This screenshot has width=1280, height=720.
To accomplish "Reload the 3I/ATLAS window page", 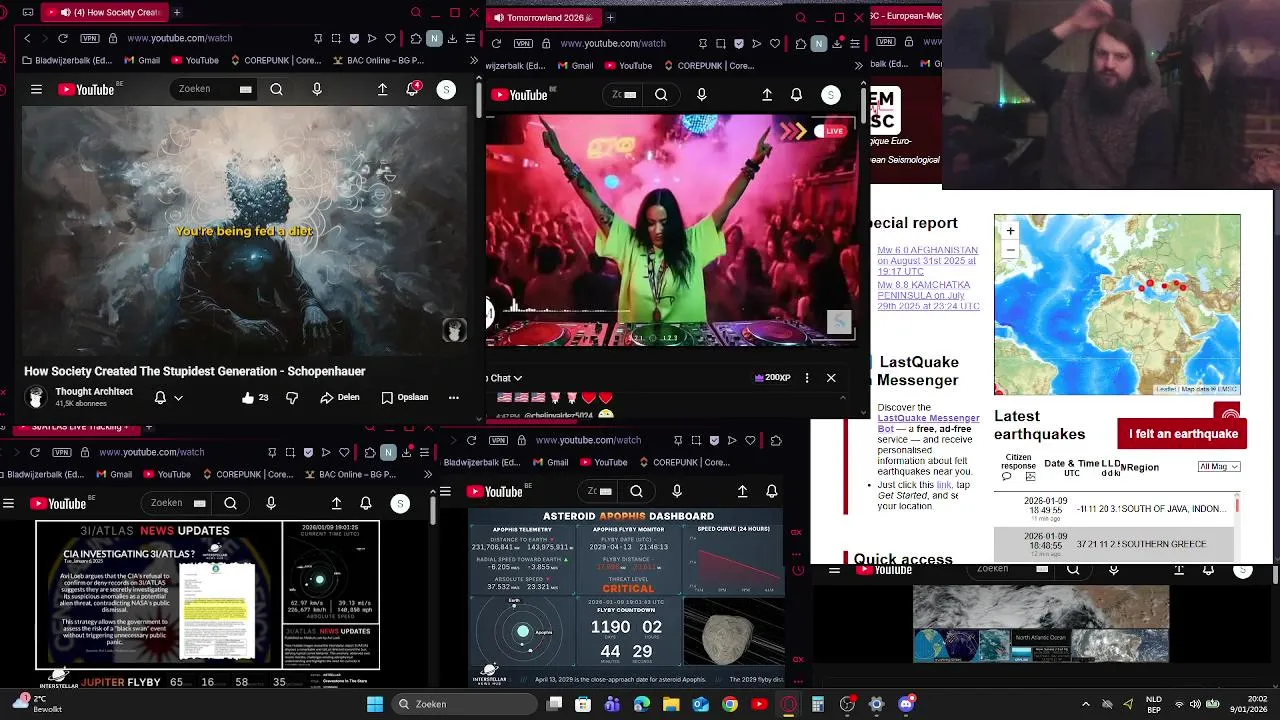I will click(34, 452).
